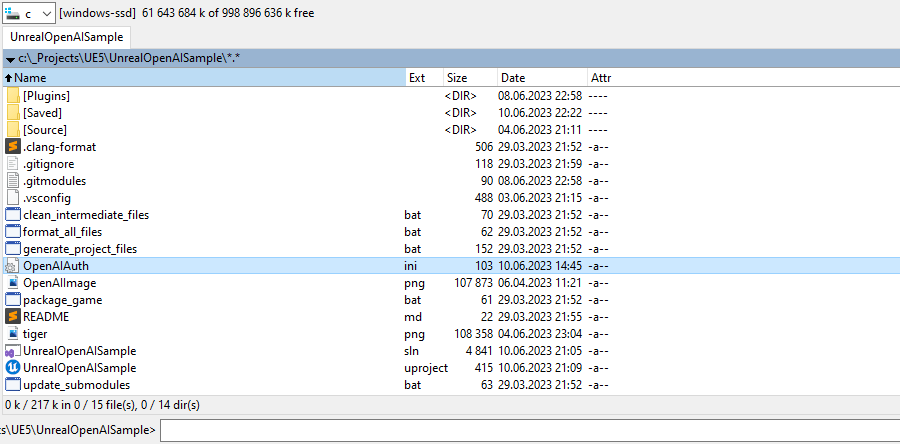
Task: Click the OpenAIImage png image icon
Action: (13, 283)
